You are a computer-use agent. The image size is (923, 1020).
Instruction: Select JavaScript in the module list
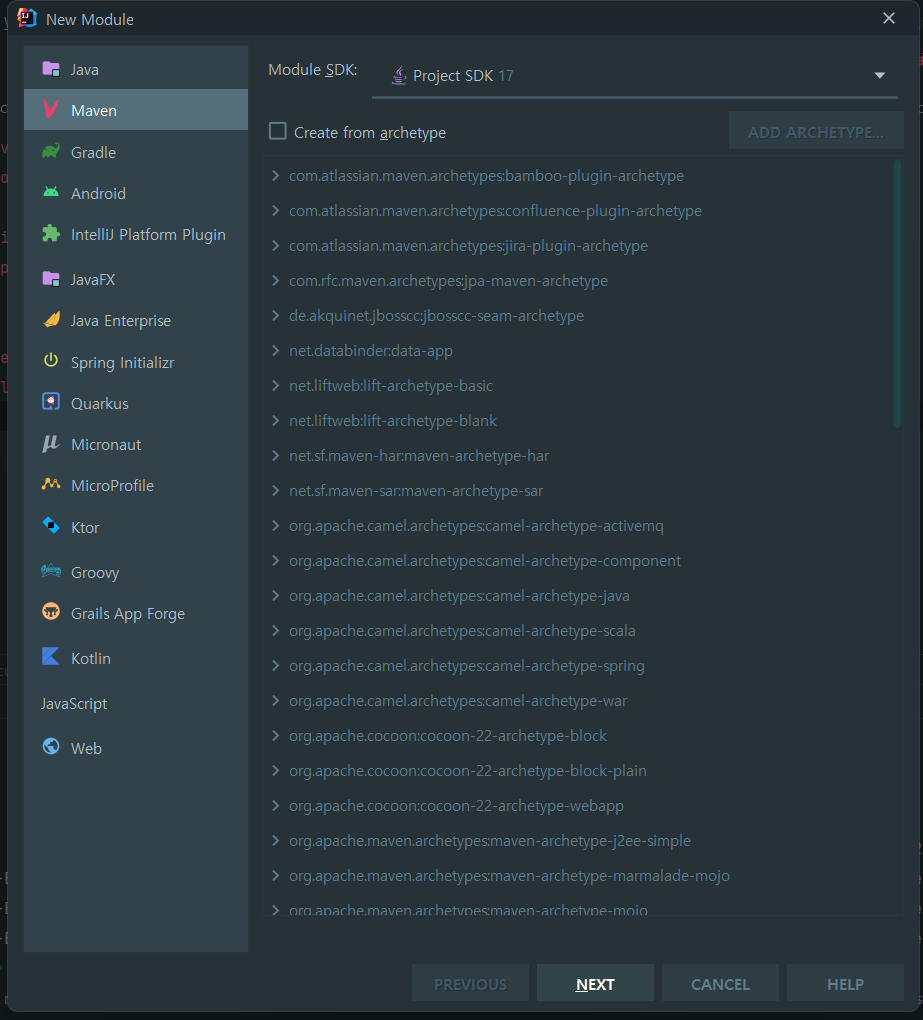click(74, 703)
